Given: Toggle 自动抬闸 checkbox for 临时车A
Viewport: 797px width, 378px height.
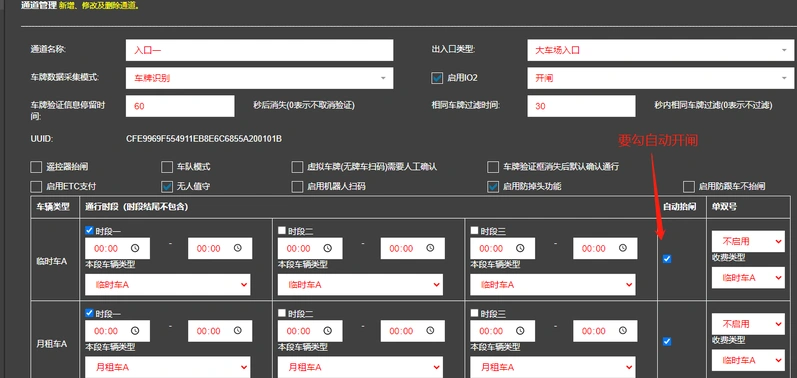Looking at the screenshot, I should (667, 259).
